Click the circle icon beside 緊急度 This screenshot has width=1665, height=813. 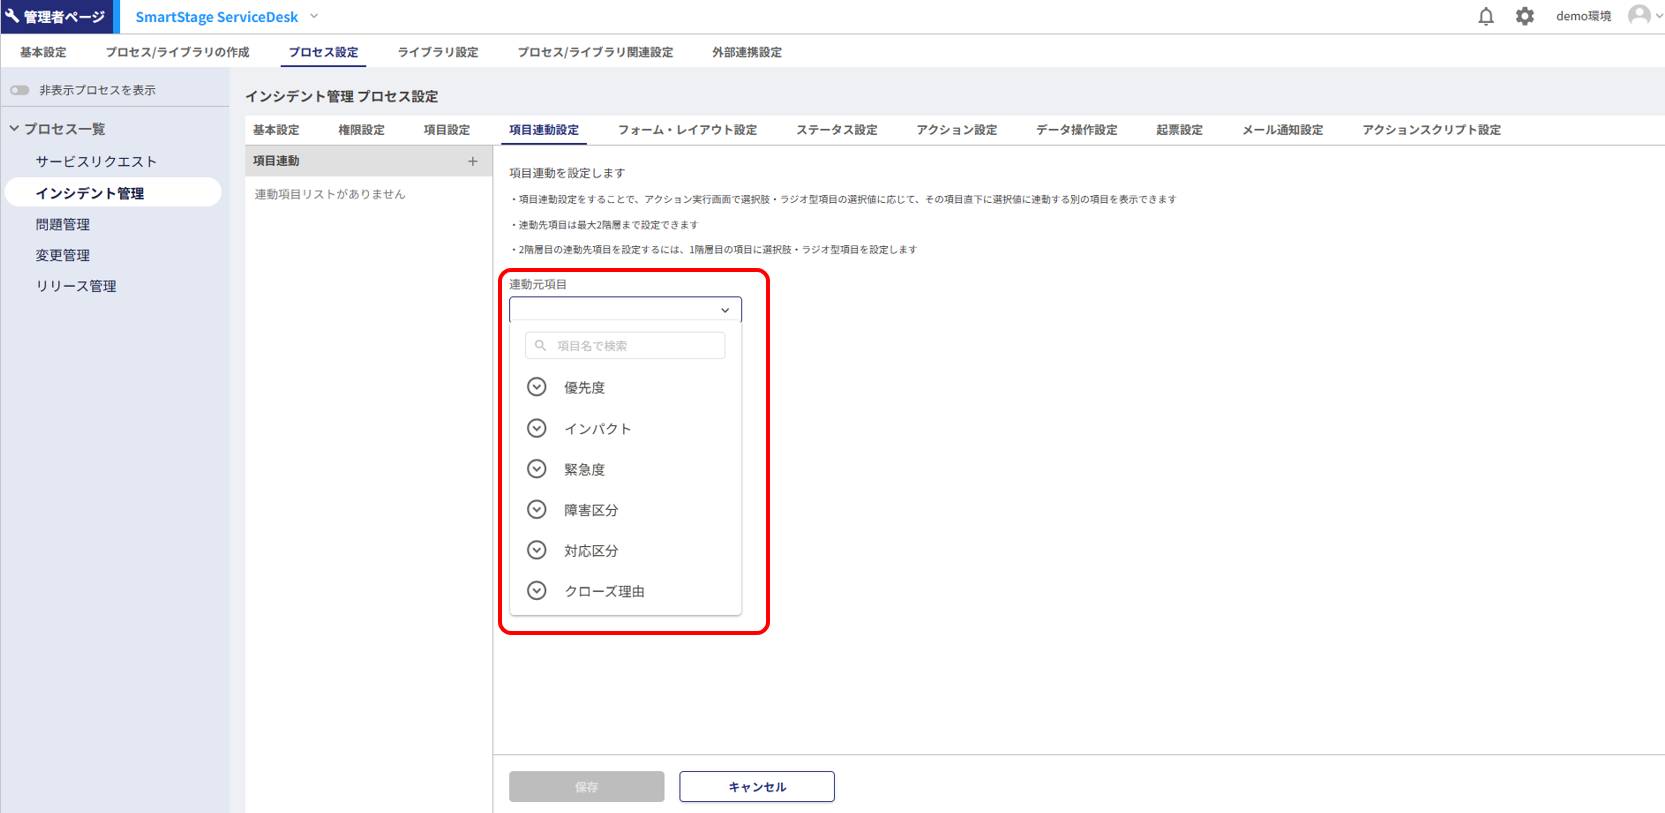point(537,469)
